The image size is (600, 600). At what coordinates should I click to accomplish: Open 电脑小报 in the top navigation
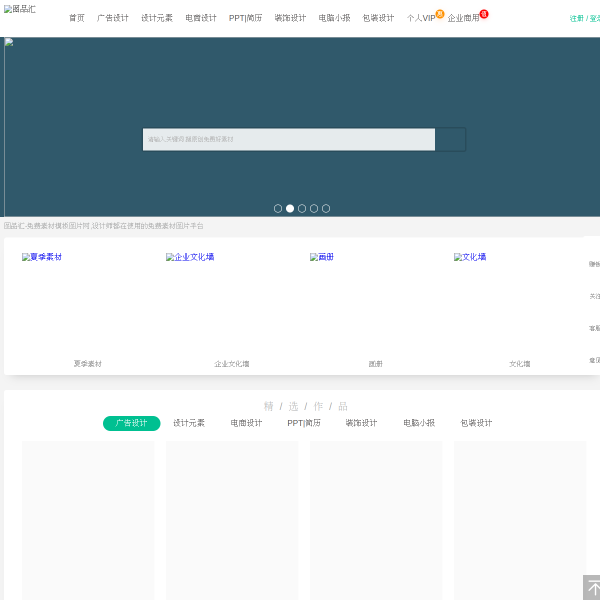[x=334, y=18]
